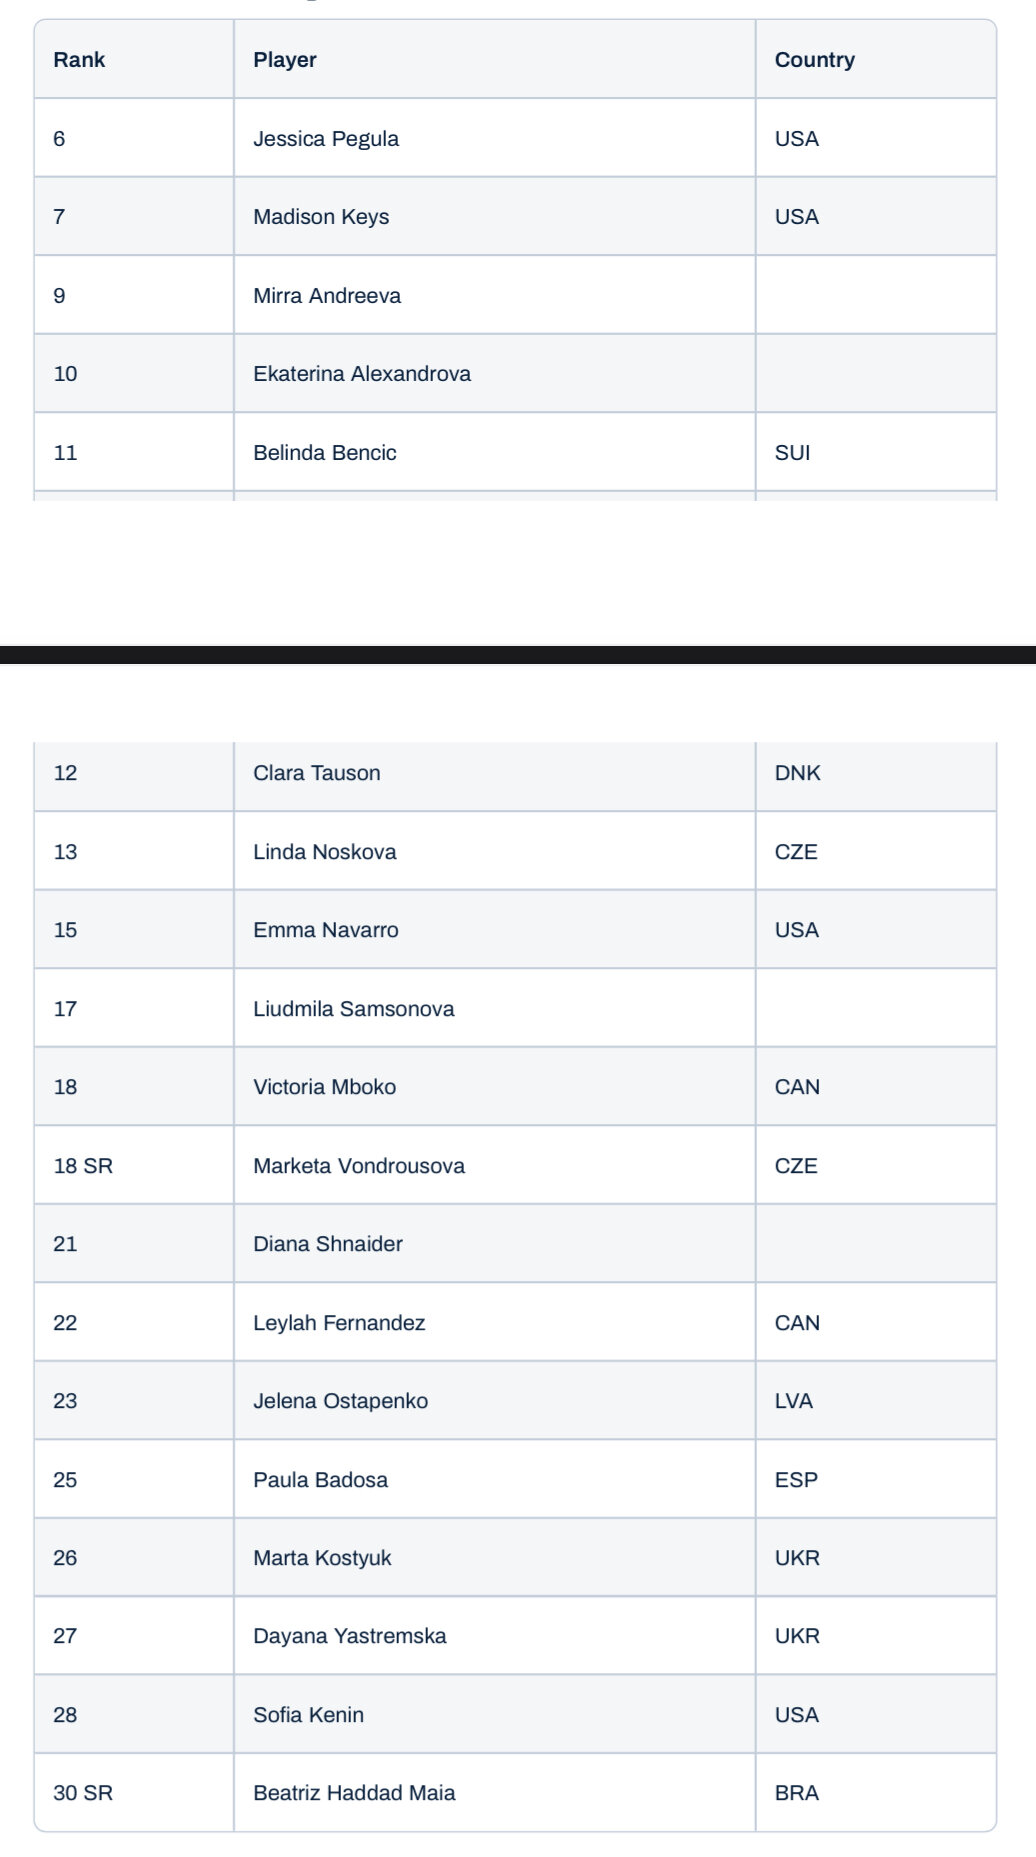The height and width of the screenshot is (1857, 1036).
Task: Click Ekaterina Alexandrova's name
Action: [362, 374]
